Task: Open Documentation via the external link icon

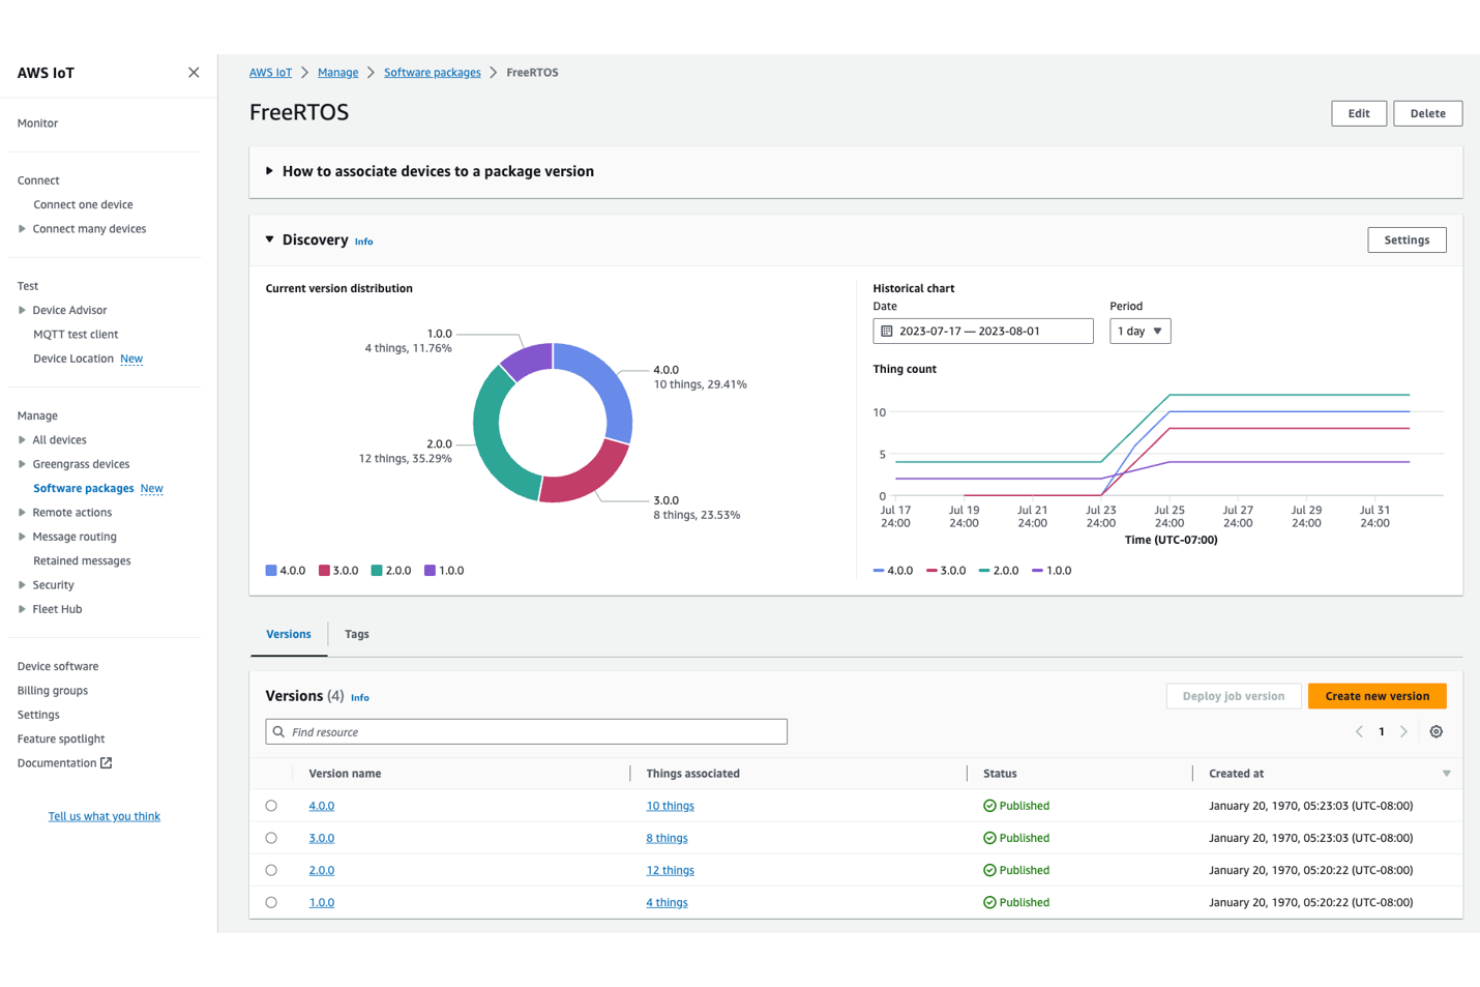Action: pos(107,762)
